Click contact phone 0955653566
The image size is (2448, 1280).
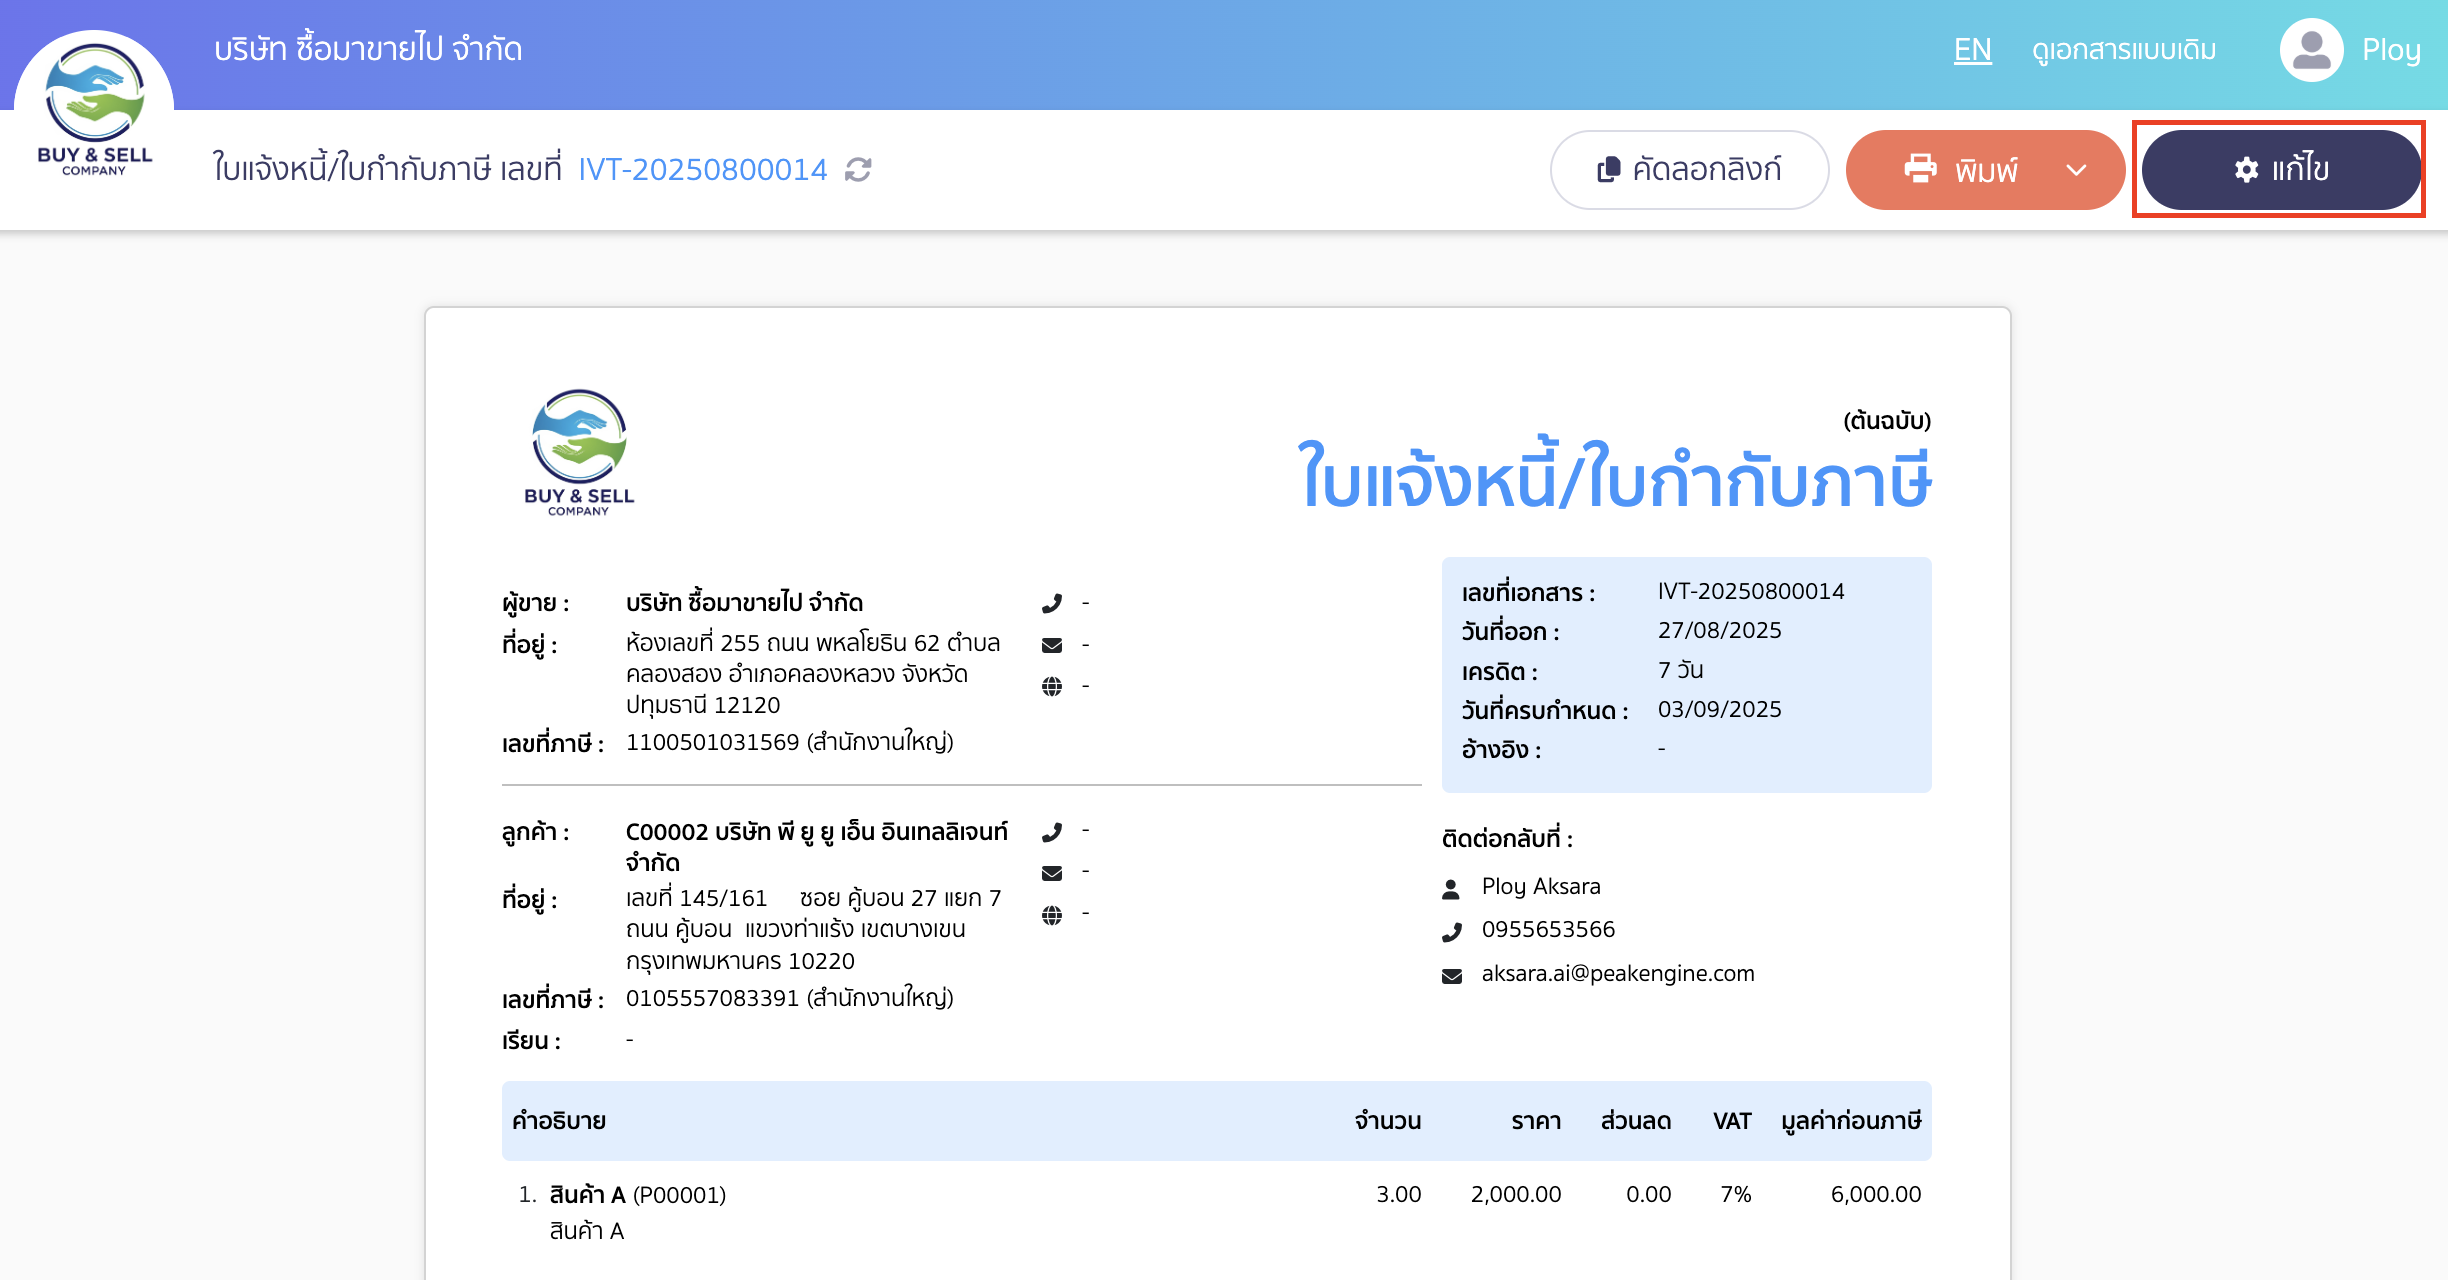tap(1548, 930)
